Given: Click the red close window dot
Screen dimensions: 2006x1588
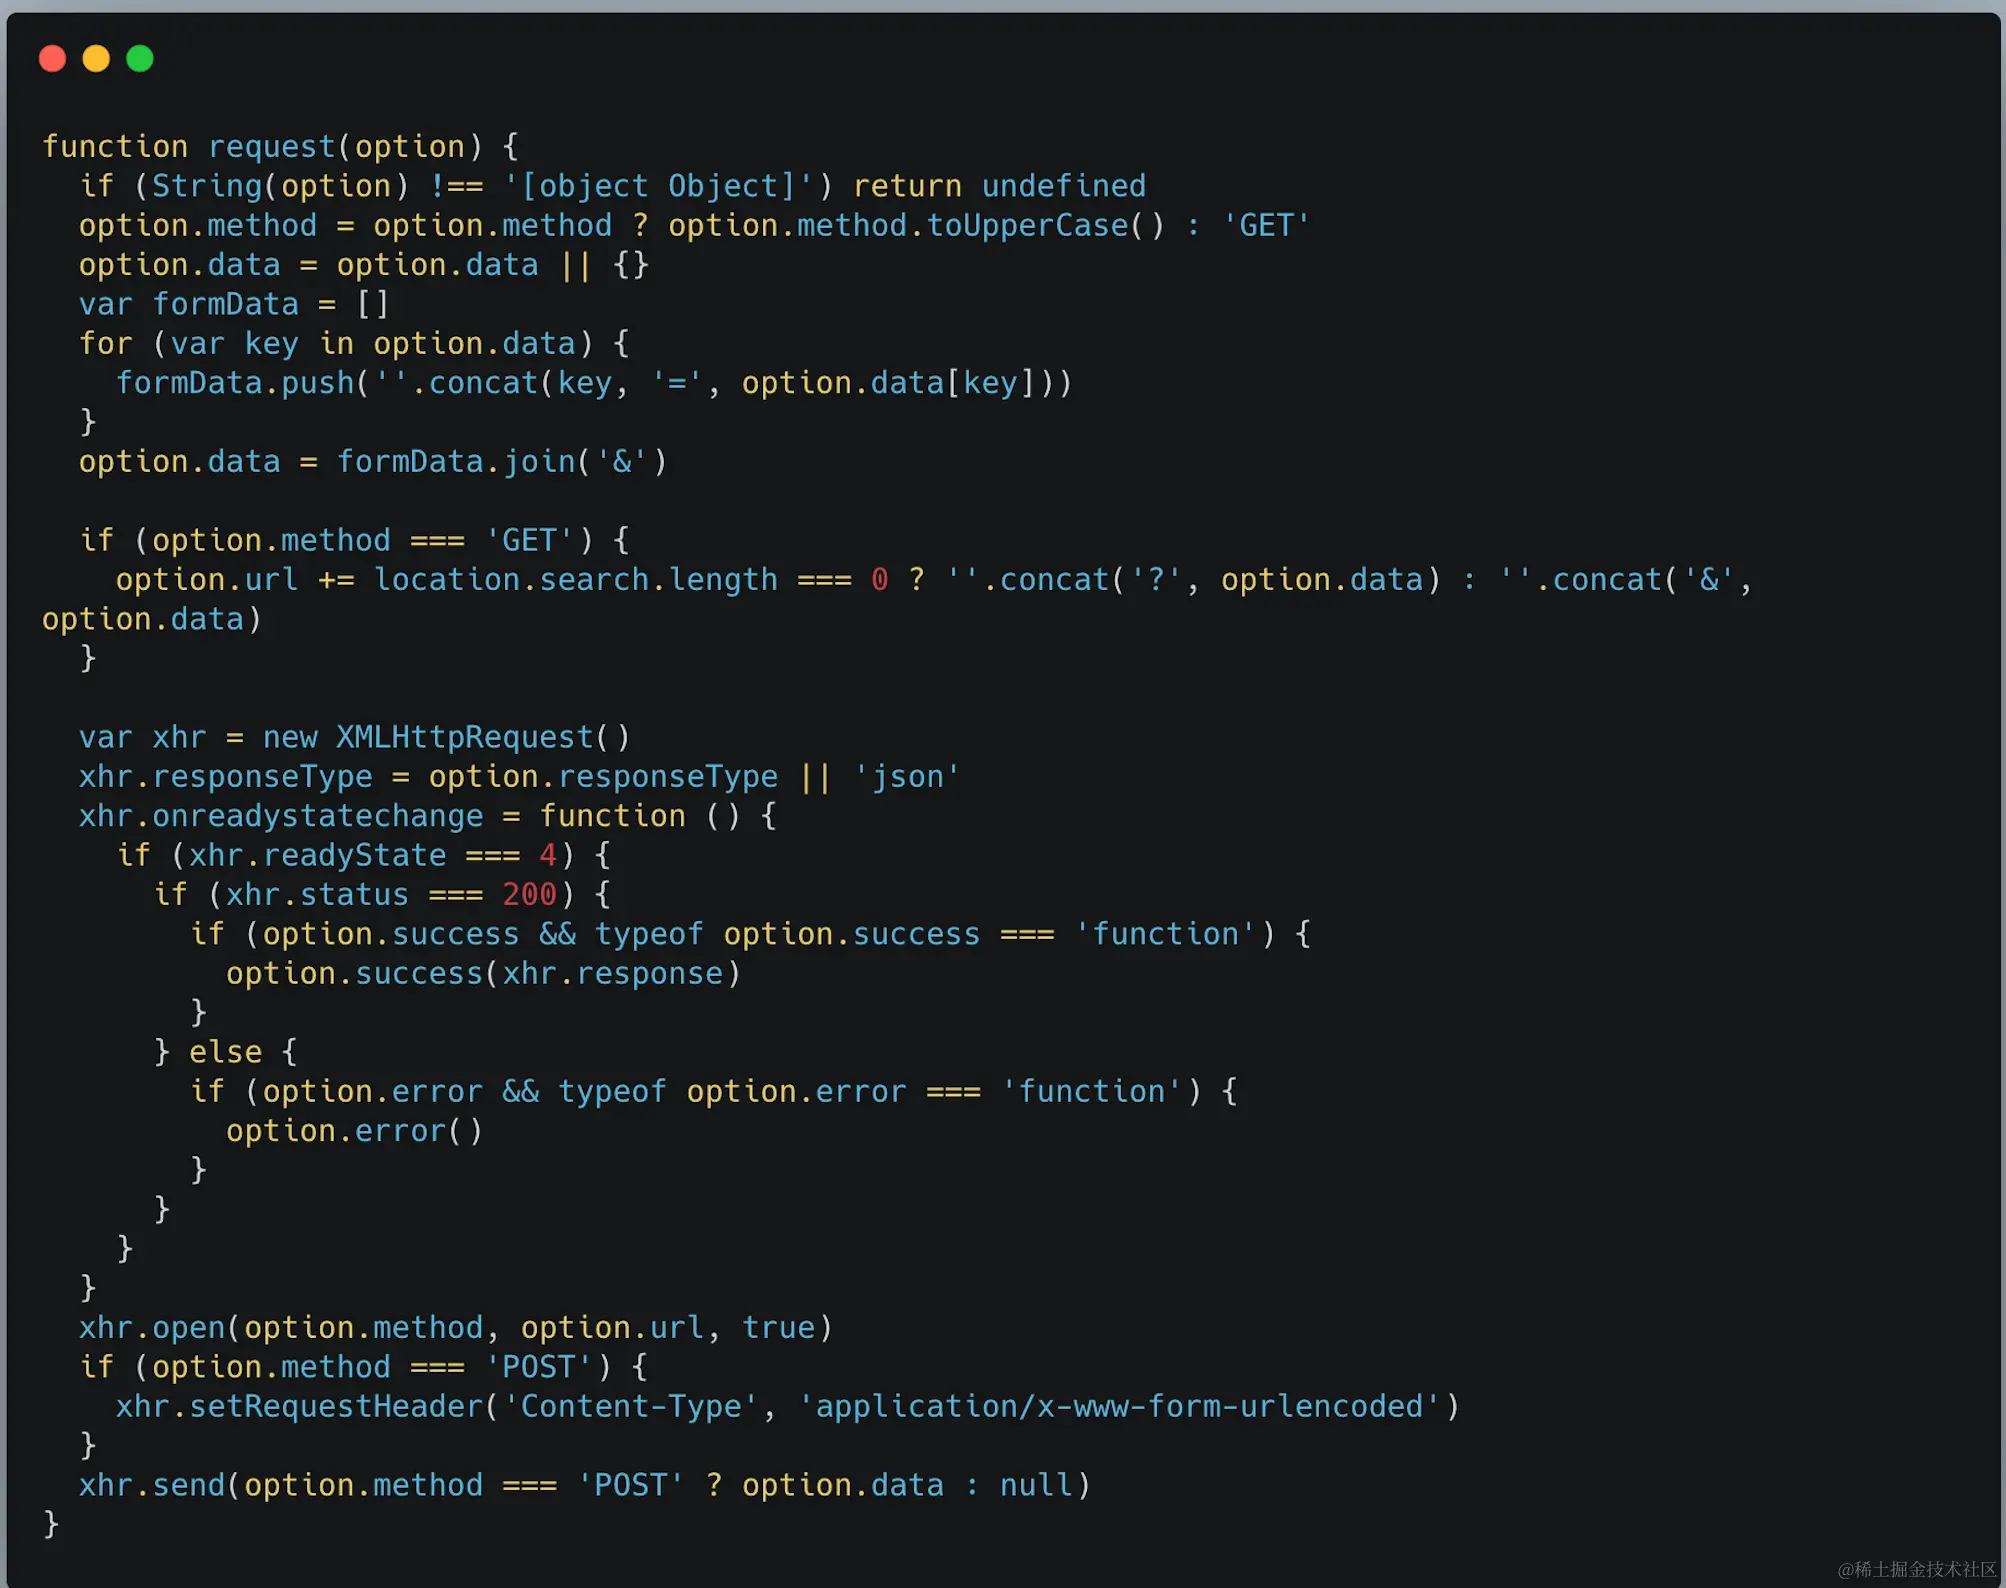Looking at the screenshot, I should 52,59.
